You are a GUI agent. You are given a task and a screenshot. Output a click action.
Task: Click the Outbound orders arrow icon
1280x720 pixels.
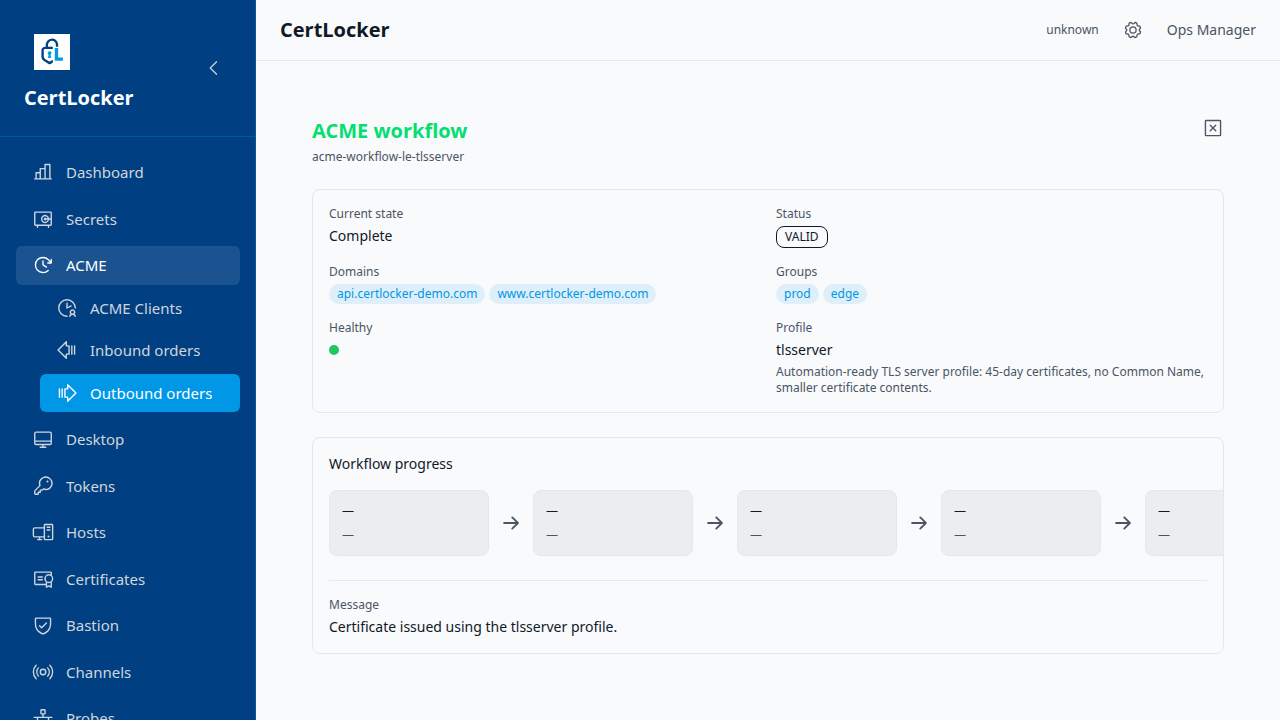pos(67,393)
